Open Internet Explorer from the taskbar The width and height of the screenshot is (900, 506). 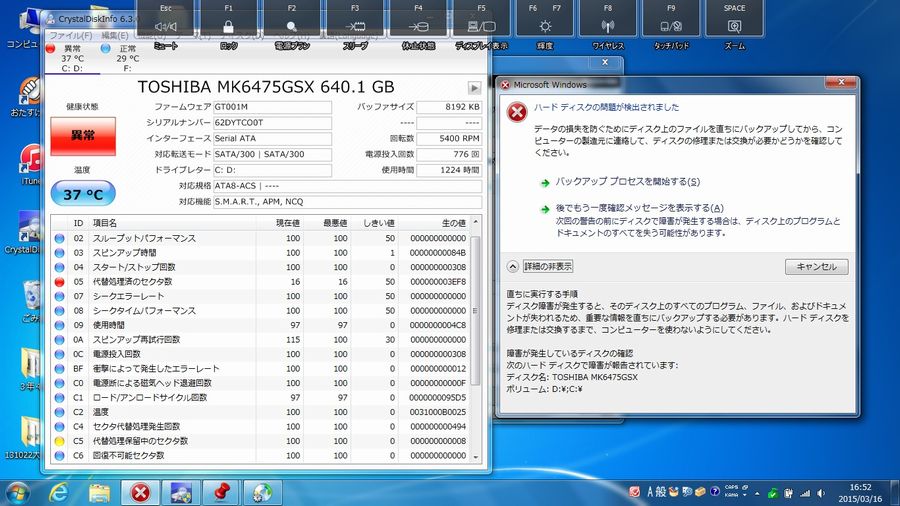[59, 492]
